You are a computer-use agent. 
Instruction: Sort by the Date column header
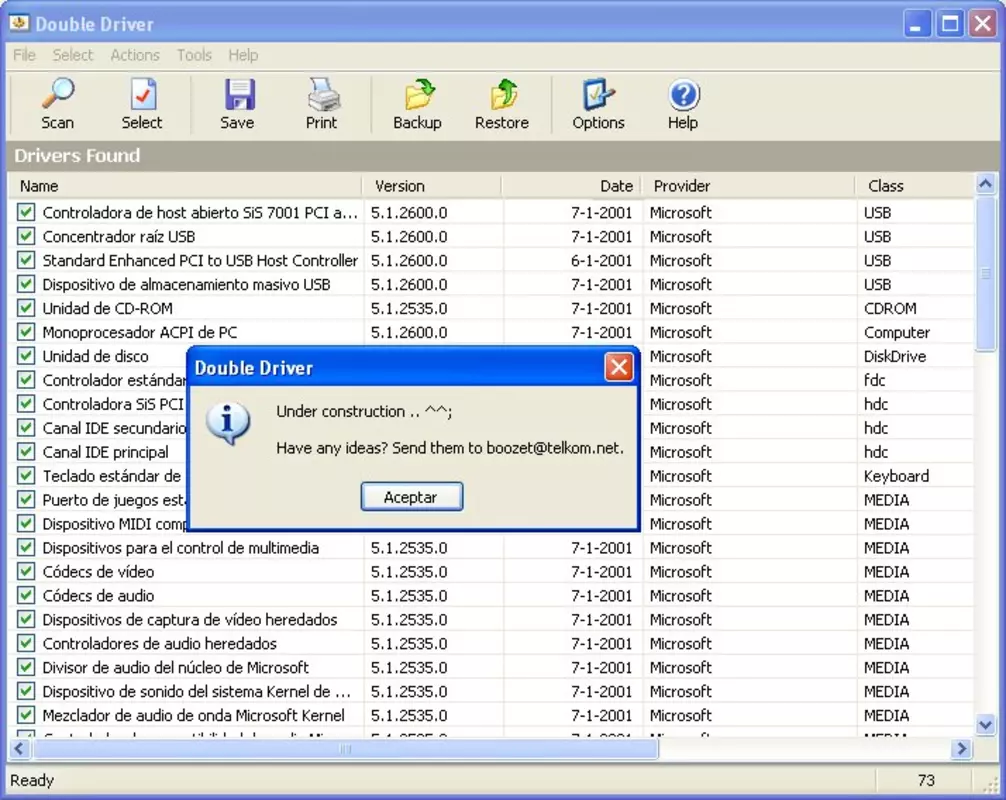click(x=572, y=186)
